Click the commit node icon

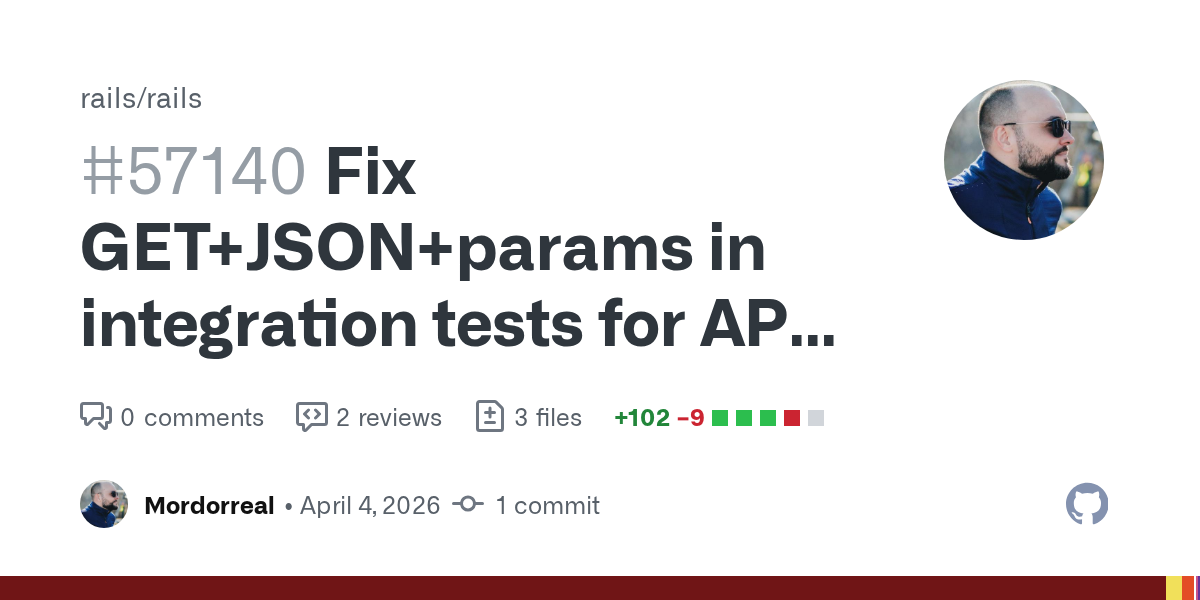[467, 505]
